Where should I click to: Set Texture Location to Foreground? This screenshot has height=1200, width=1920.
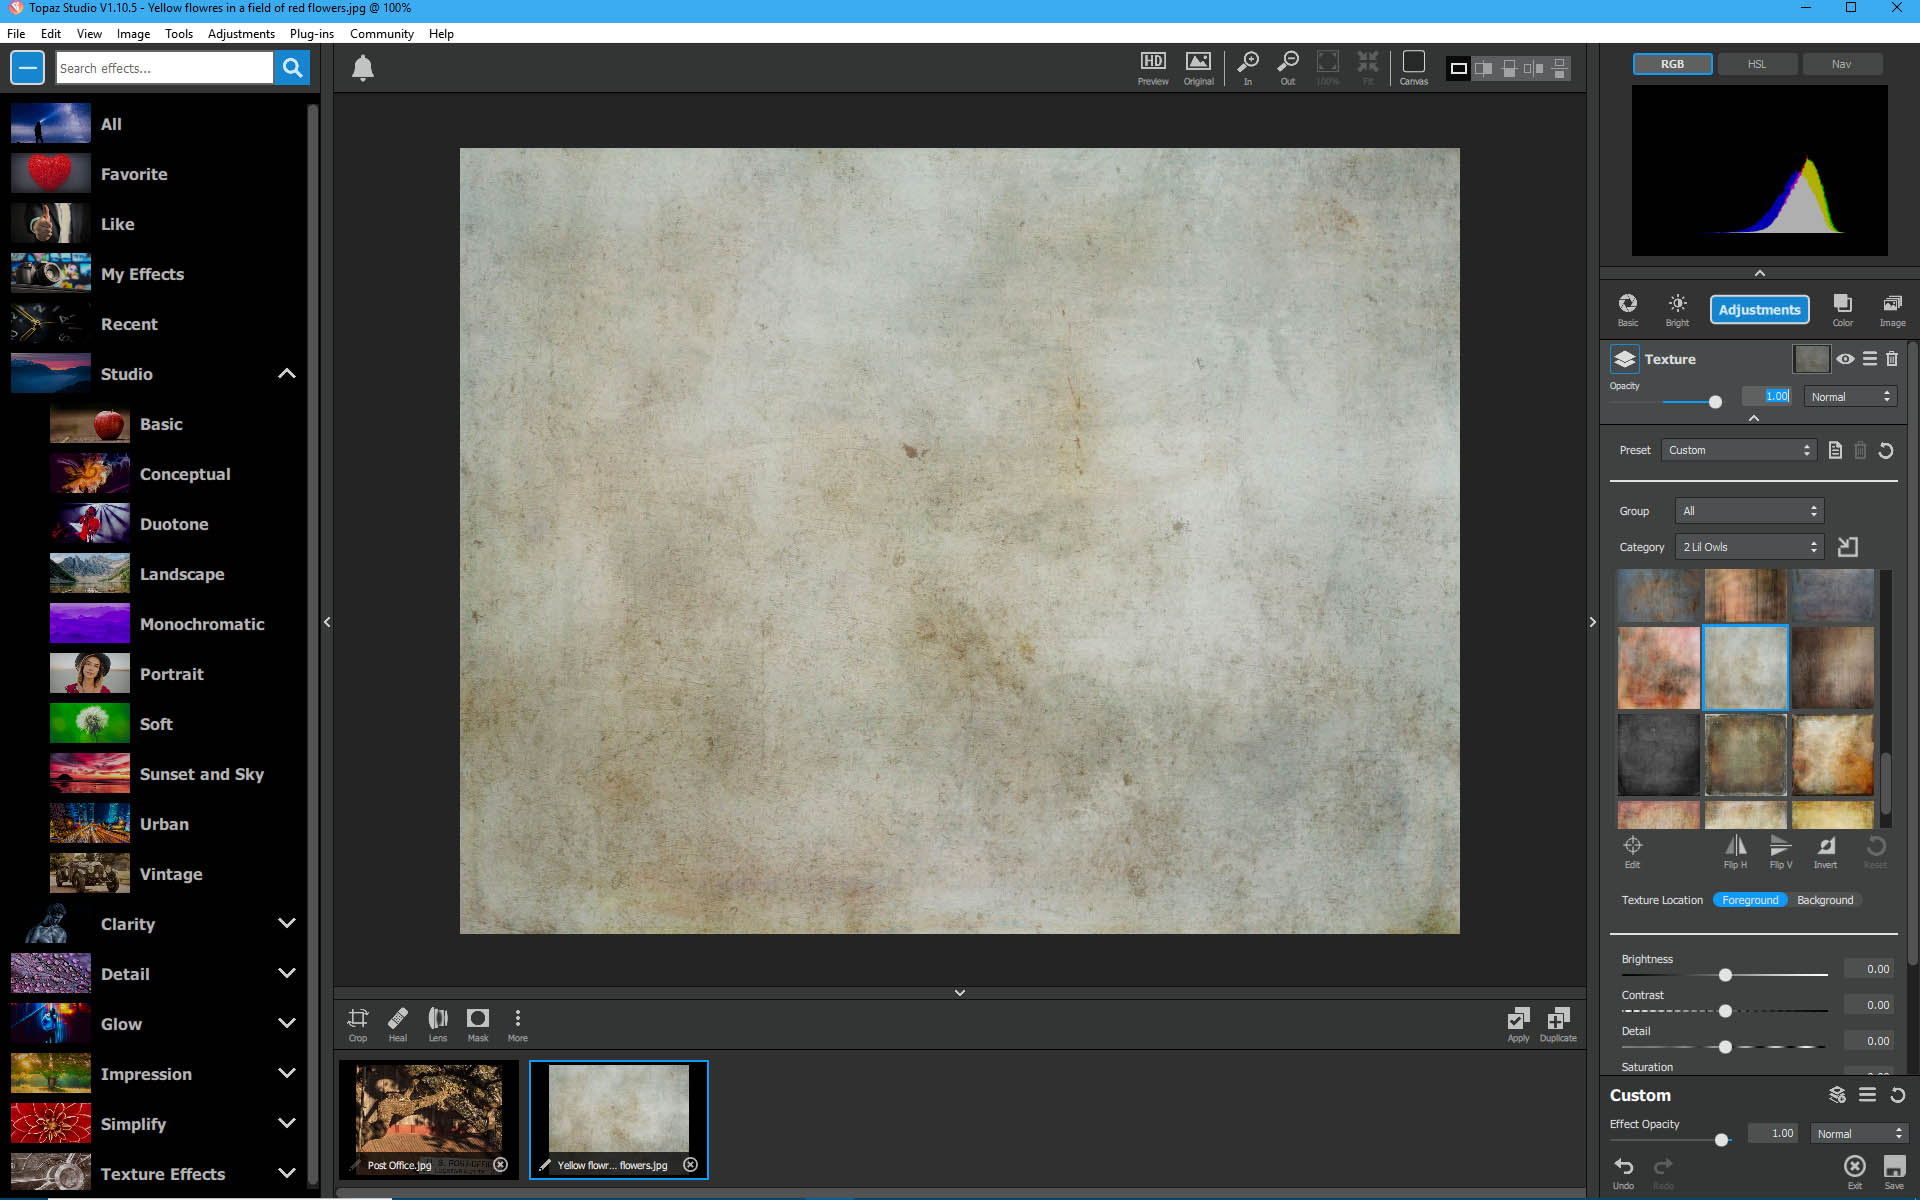(1750, 900)
